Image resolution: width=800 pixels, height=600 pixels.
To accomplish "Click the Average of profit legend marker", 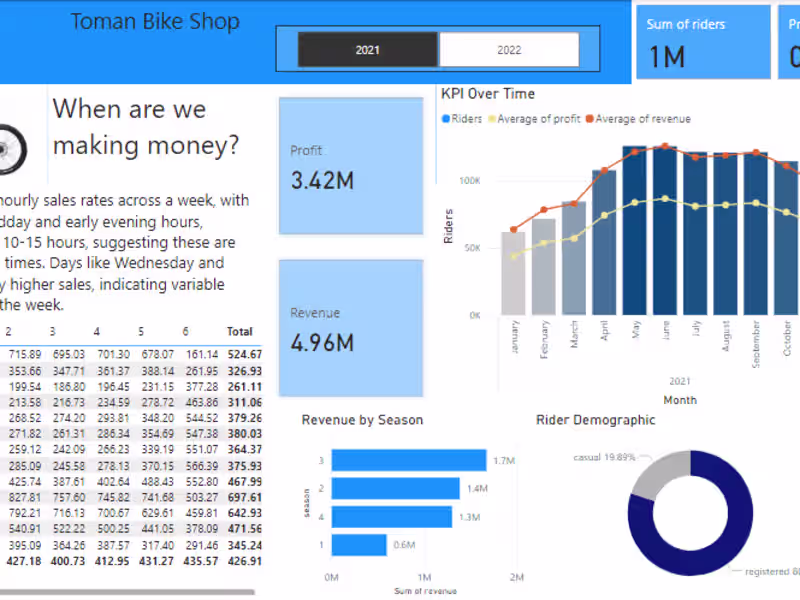I will [x=492, y=119].
